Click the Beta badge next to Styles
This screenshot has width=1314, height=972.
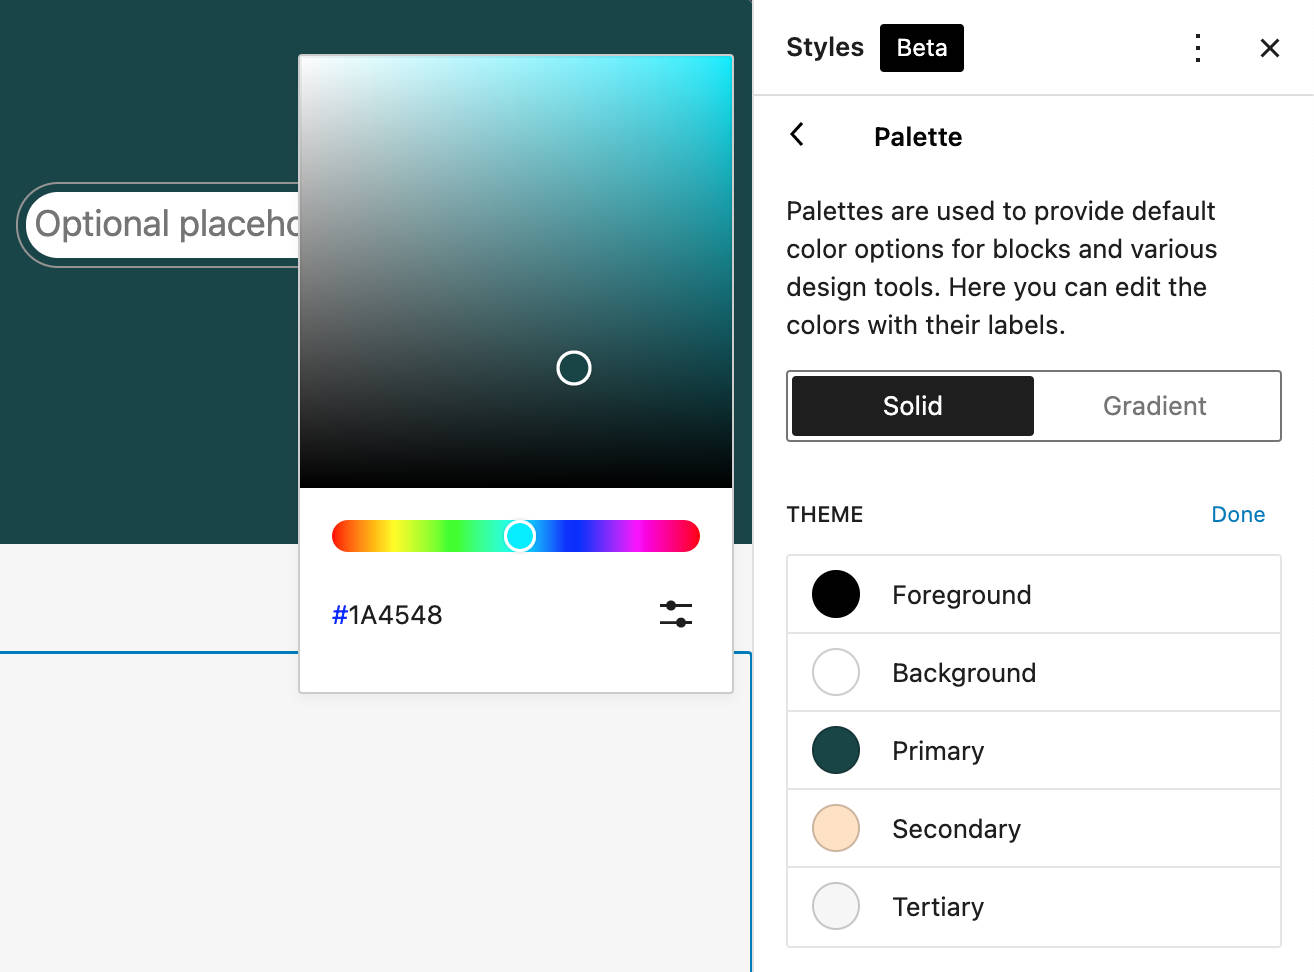coord(921,47)
